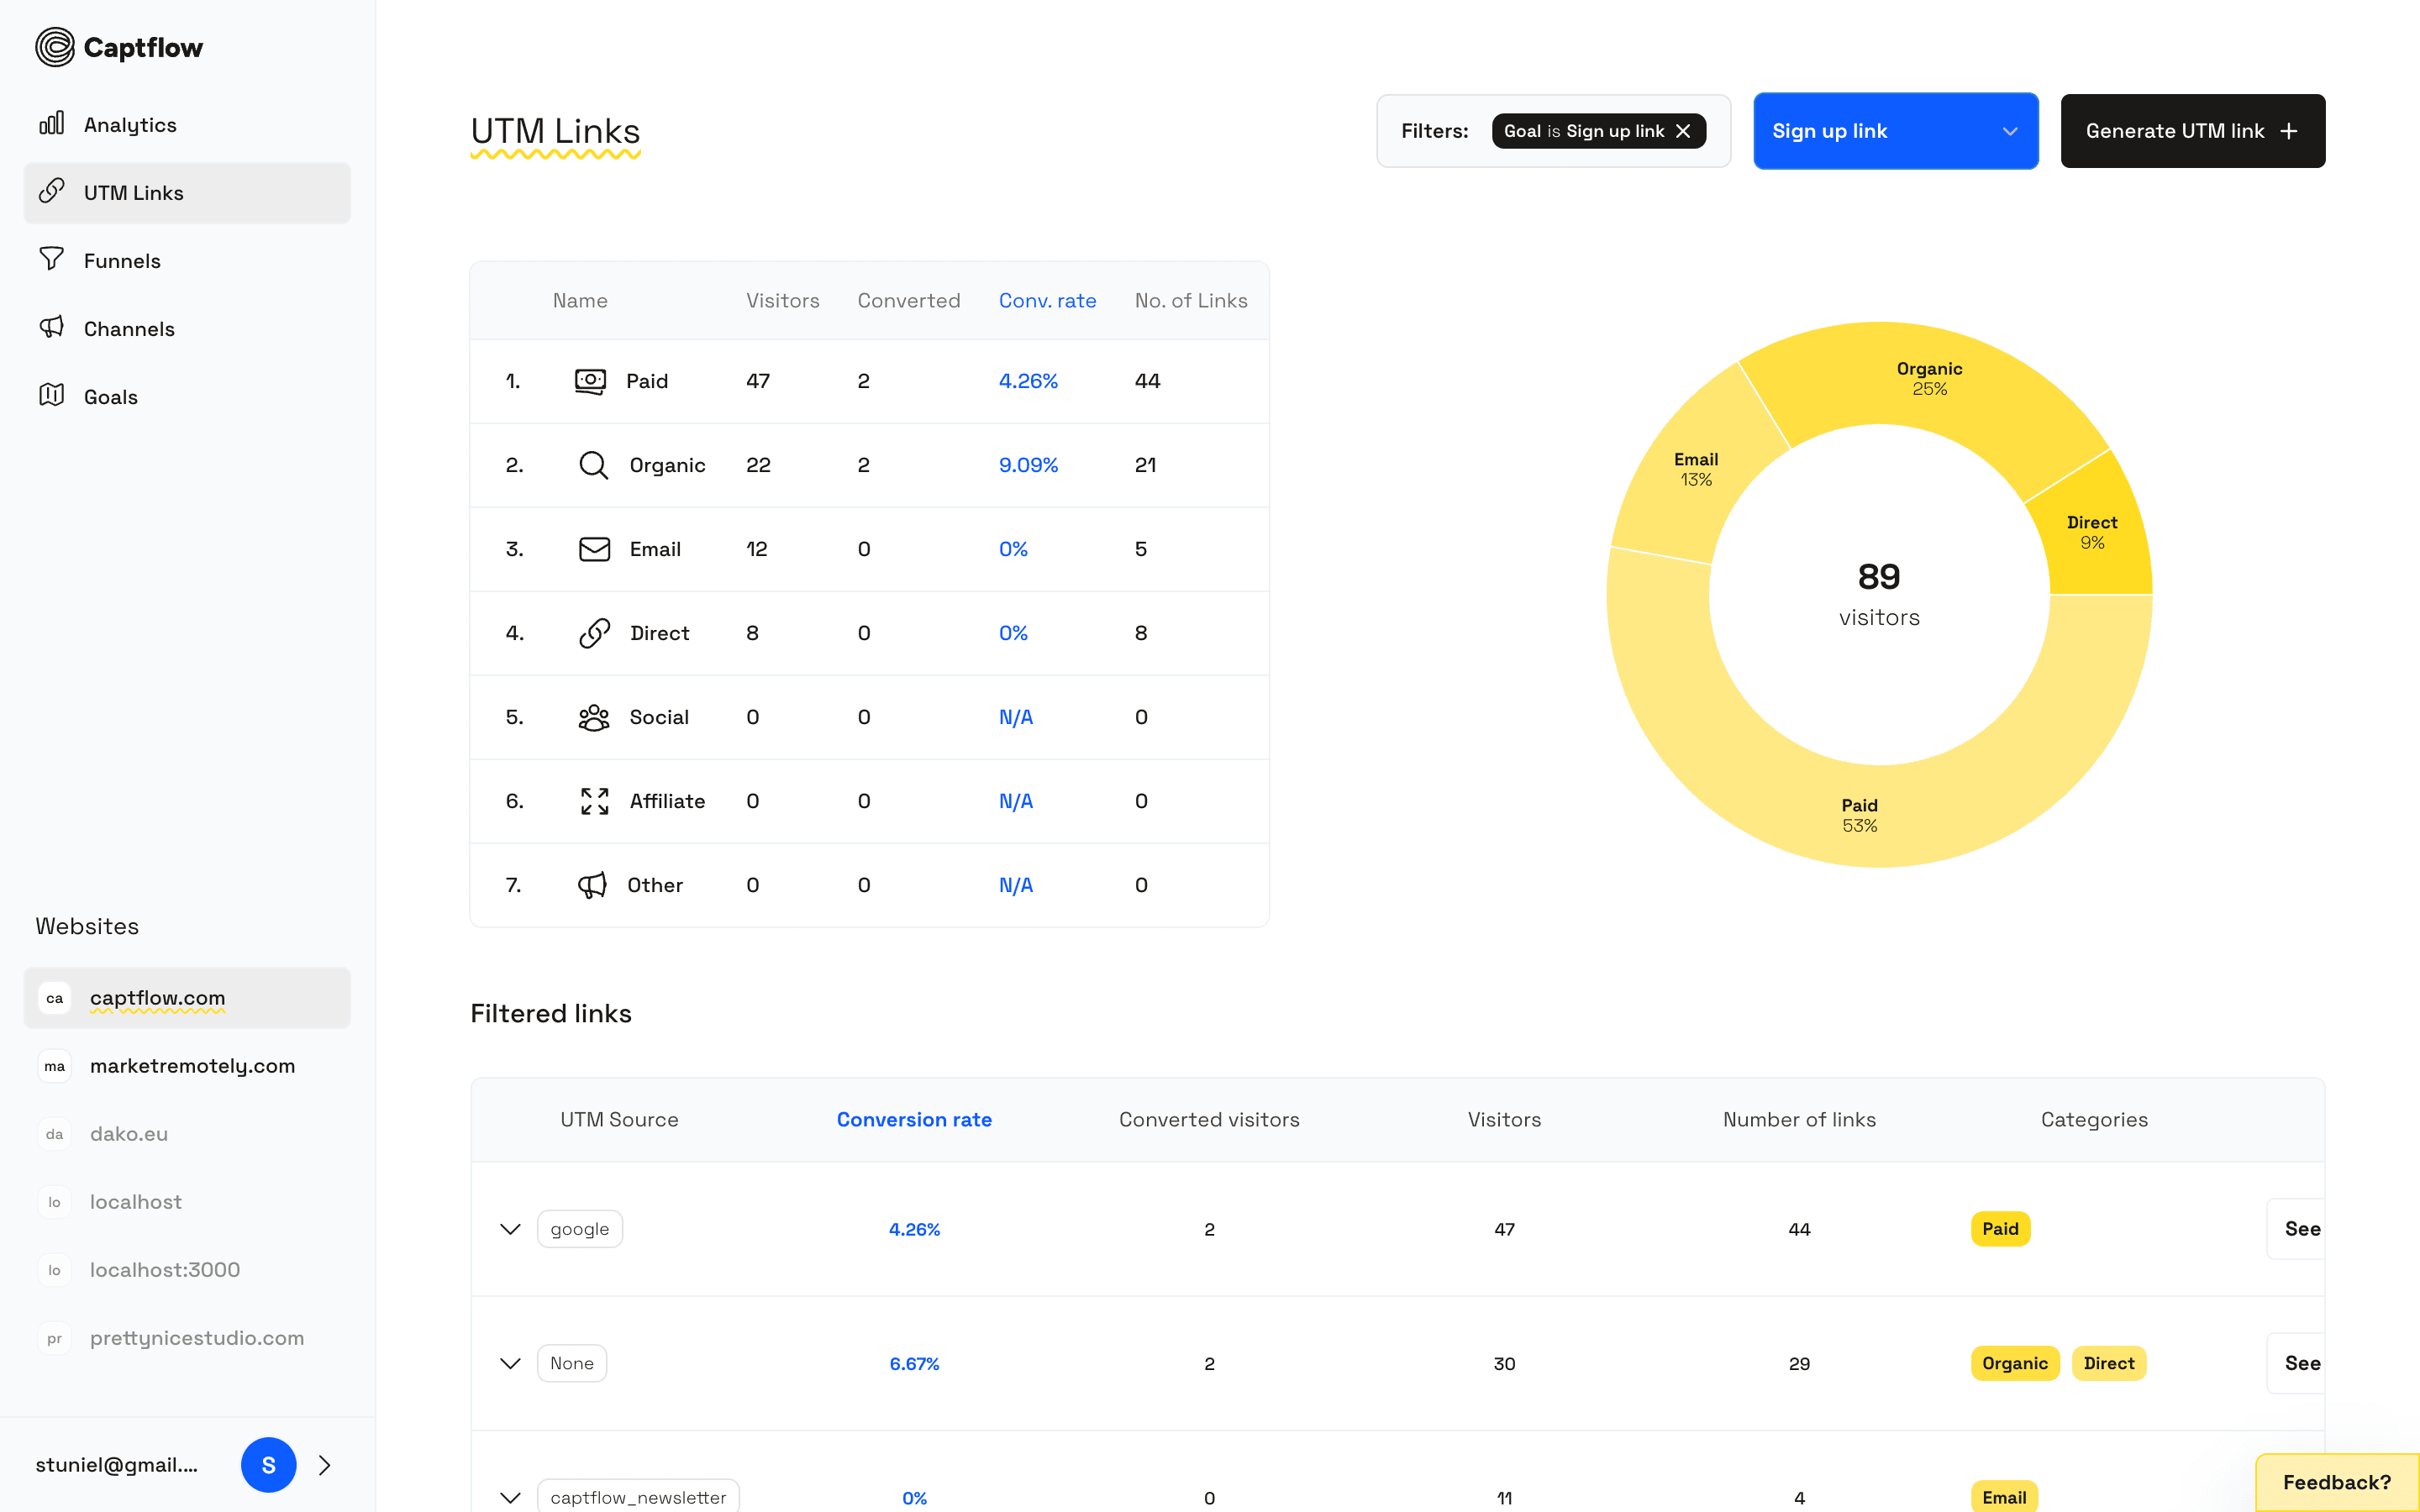Click the Number of links header
This screenshot has height=1512, width=2420.
(1799, 1120)
